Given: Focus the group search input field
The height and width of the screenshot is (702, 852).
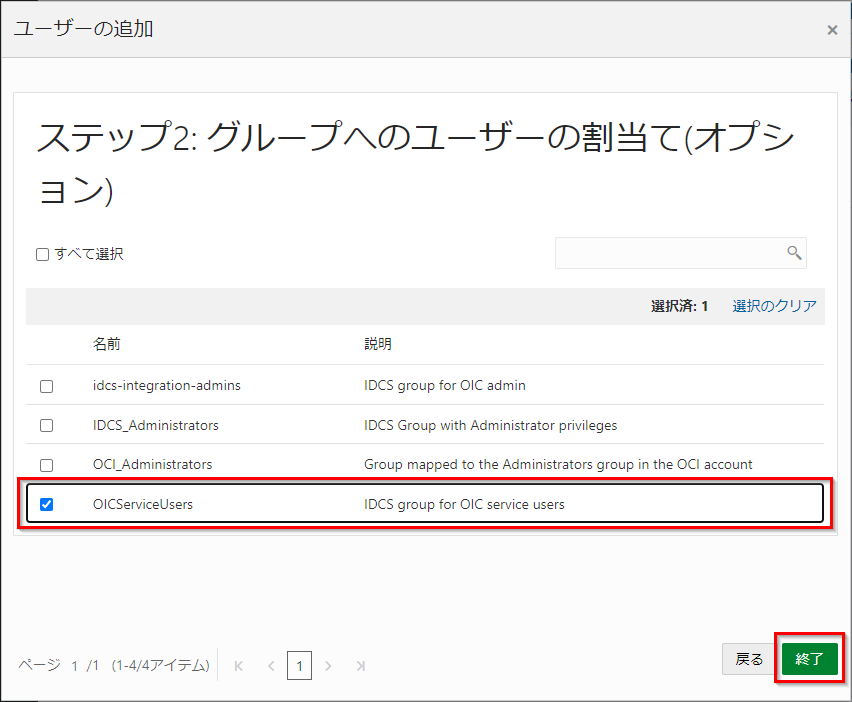Looking at the screenshot, I should coord(670,253).
